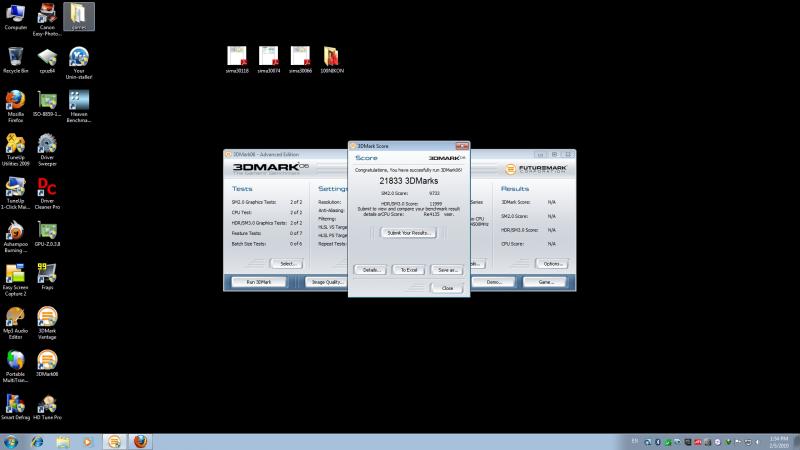Launch 3DMark06 desktop shortcut
The height and width of the screenshot is (450, 800).
[47, 363]
